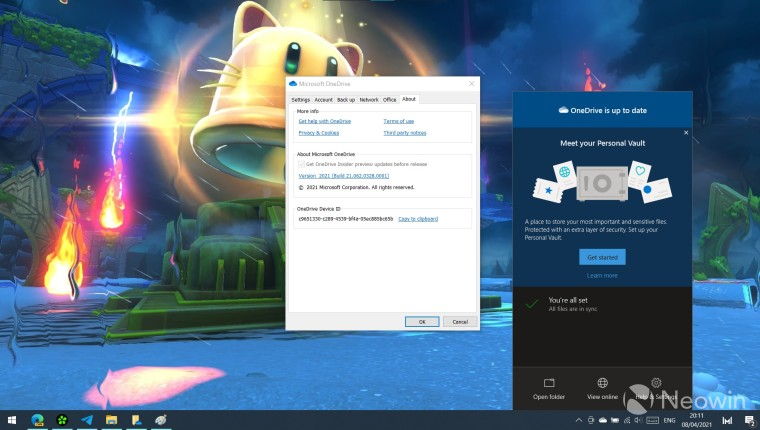Open Get help with OneDrive link
Screen dimensions: 760x430
pyautogui.click(x=325, y=121)
